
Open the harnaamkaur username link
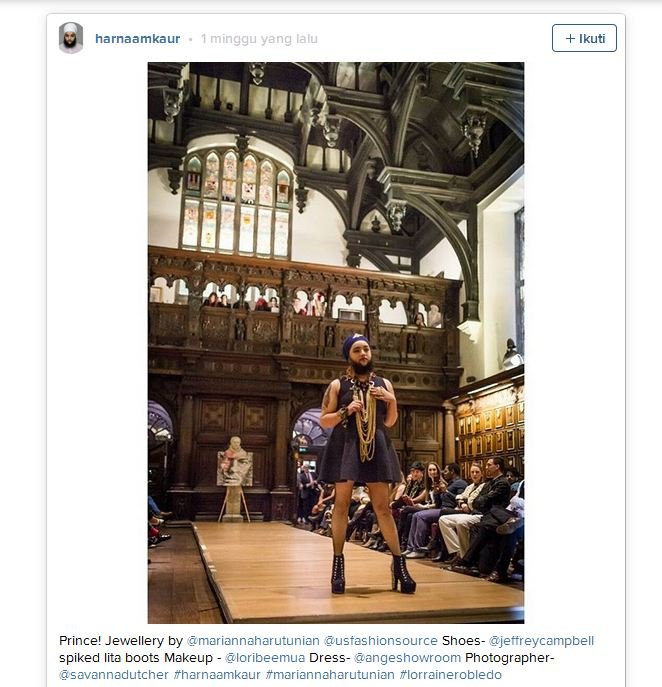137,39
